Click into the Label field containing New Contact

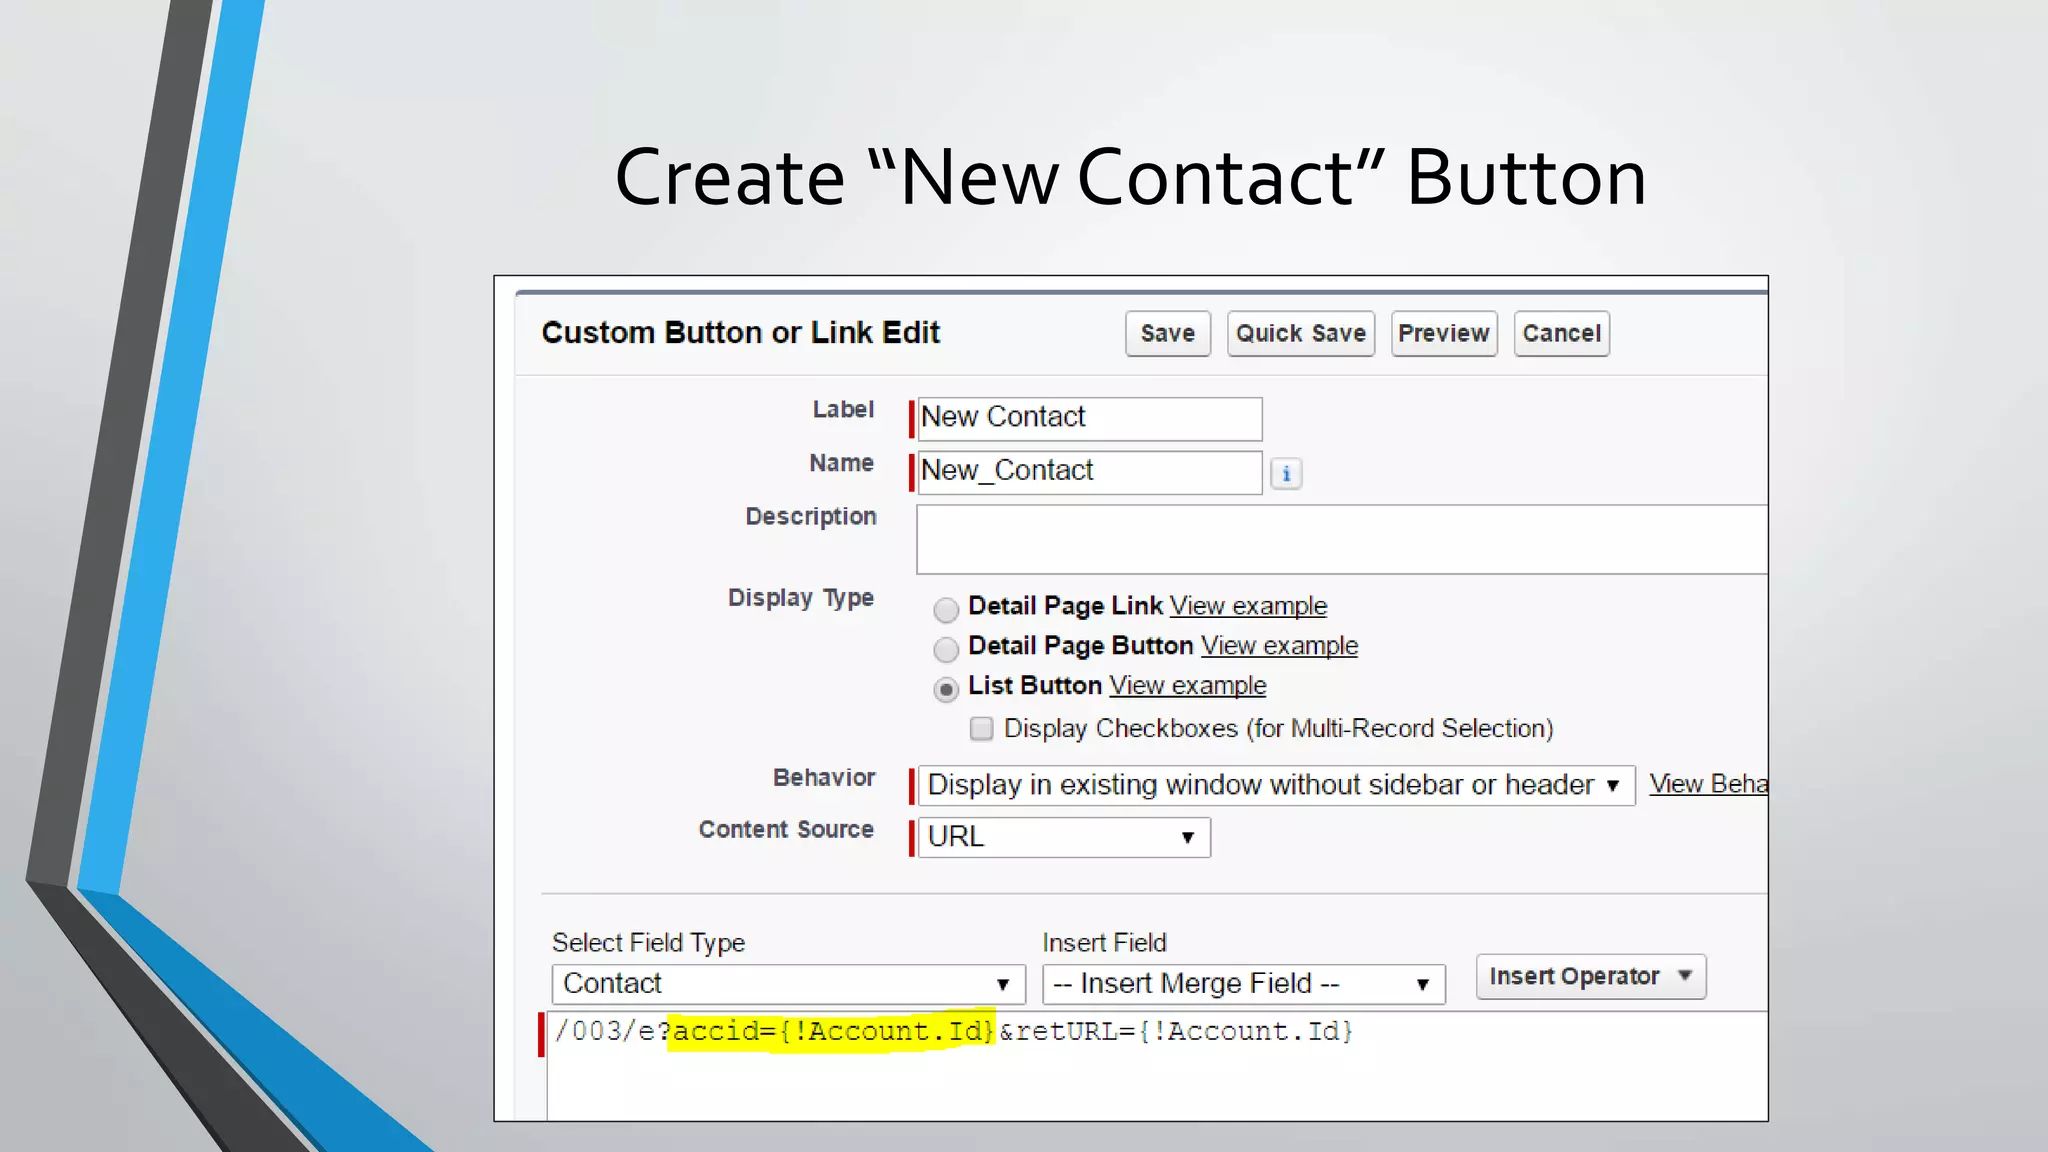(x=1089, y=419)
